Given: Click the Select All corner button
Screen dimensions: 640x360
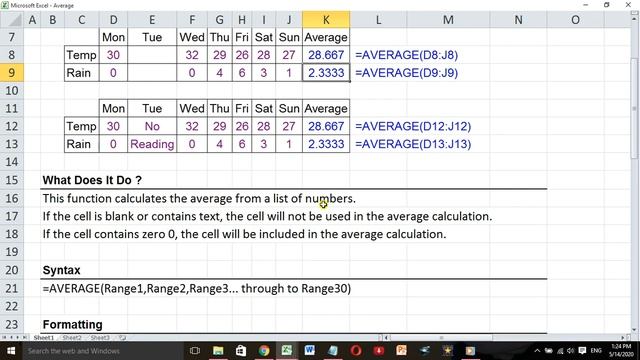Looking at the screenshot, I should click(x=11, y=20).
